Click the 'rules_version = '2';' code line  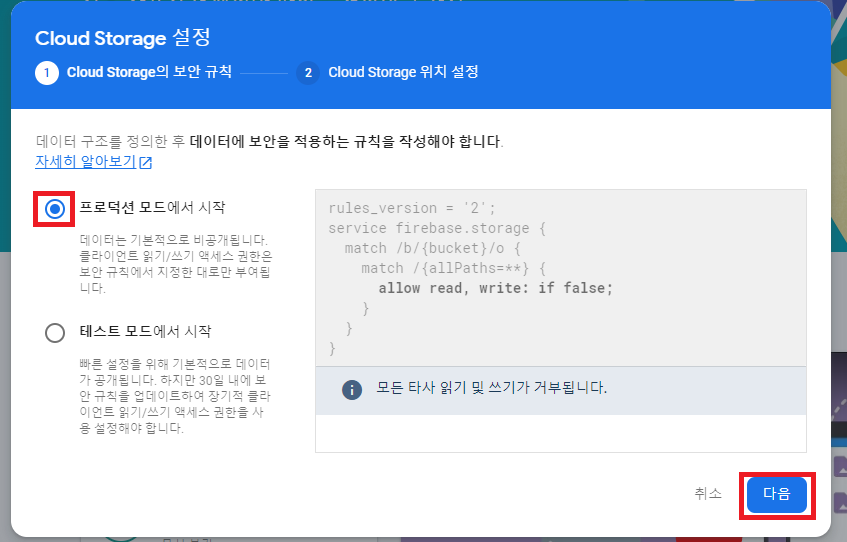(412, 208)
